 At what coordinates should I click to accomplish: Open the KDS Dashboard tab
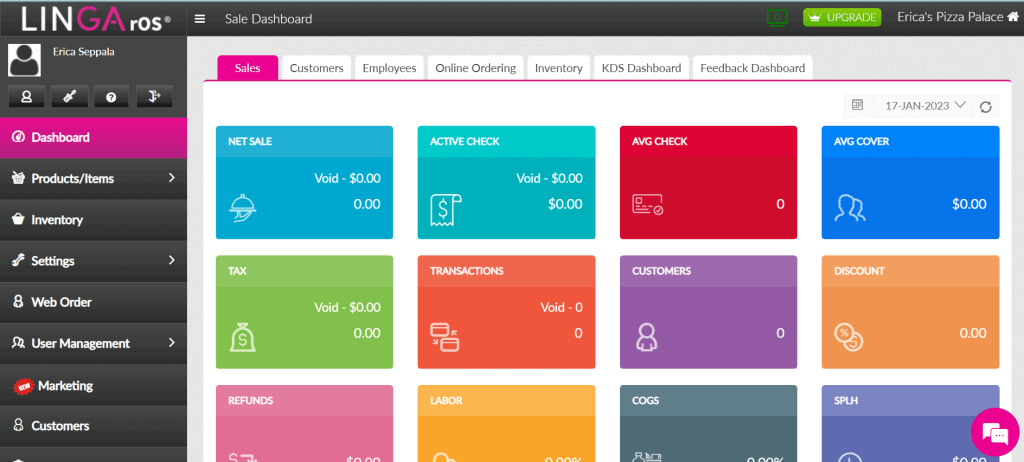coord(641,68)
